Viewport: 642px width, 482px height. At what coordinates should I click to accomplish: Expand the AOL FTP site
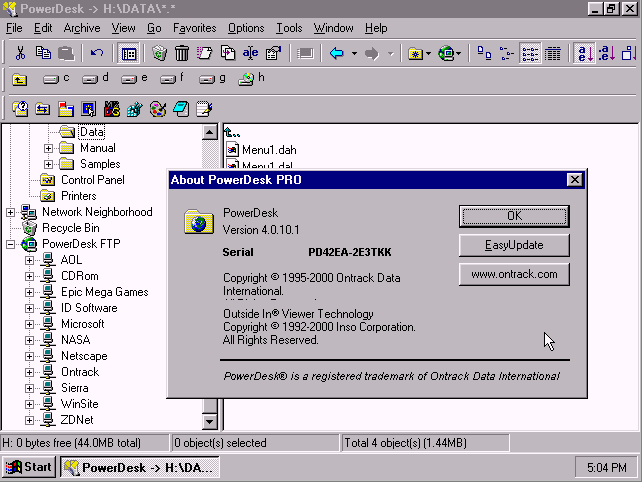coord(29,260)
